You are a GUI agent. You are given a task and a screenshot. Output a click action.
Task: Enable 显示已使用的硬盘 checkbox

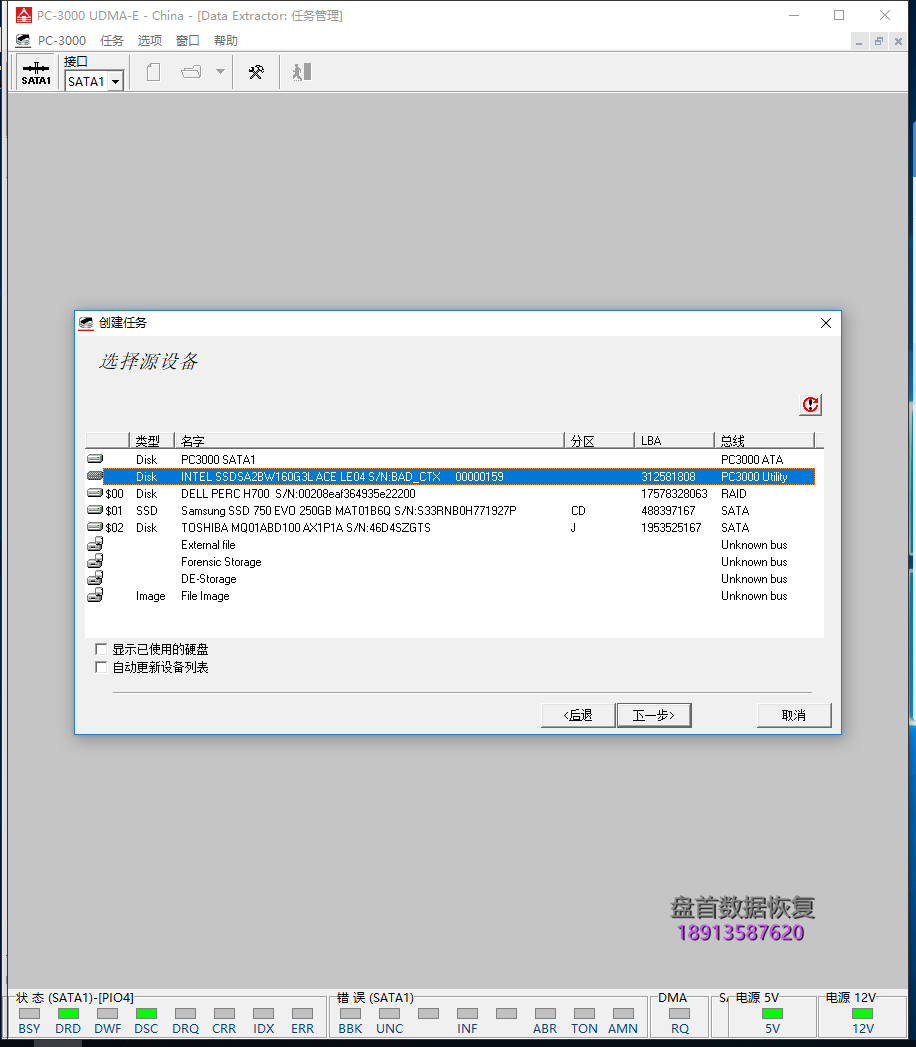[101, 648]
